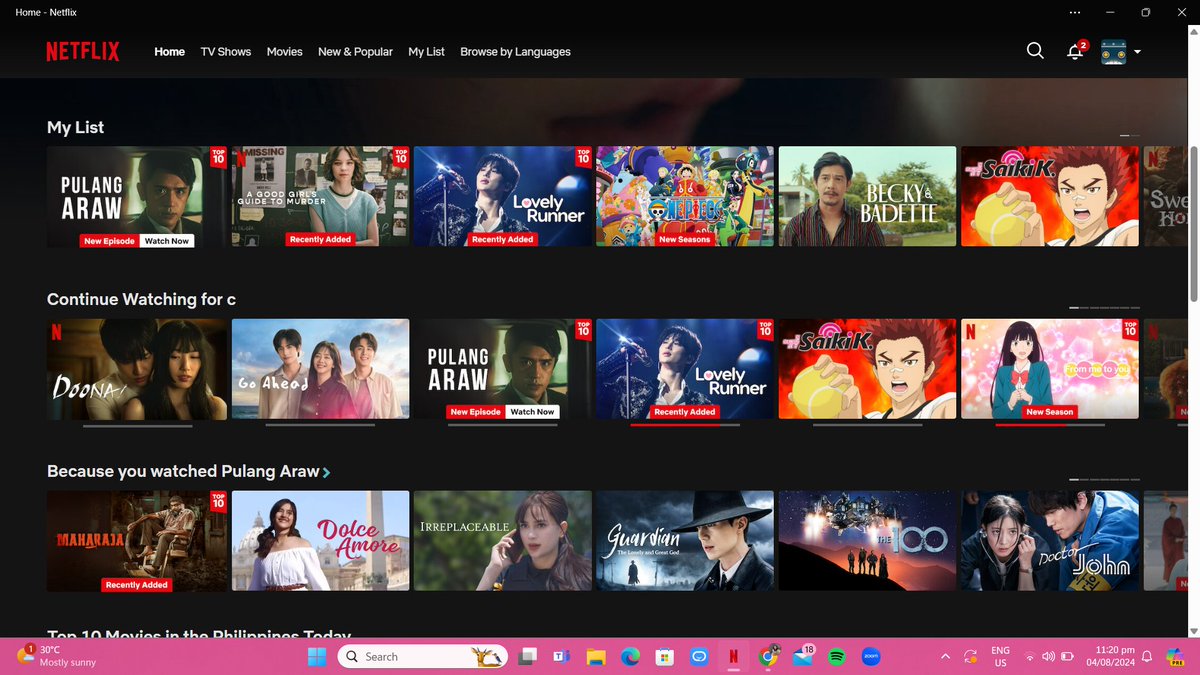Image resolution: width=1200 pixels, height=675 pixels.
Task: Open the One Piece thumbnail
Action: pyautogui.click(x=685, y=196)
